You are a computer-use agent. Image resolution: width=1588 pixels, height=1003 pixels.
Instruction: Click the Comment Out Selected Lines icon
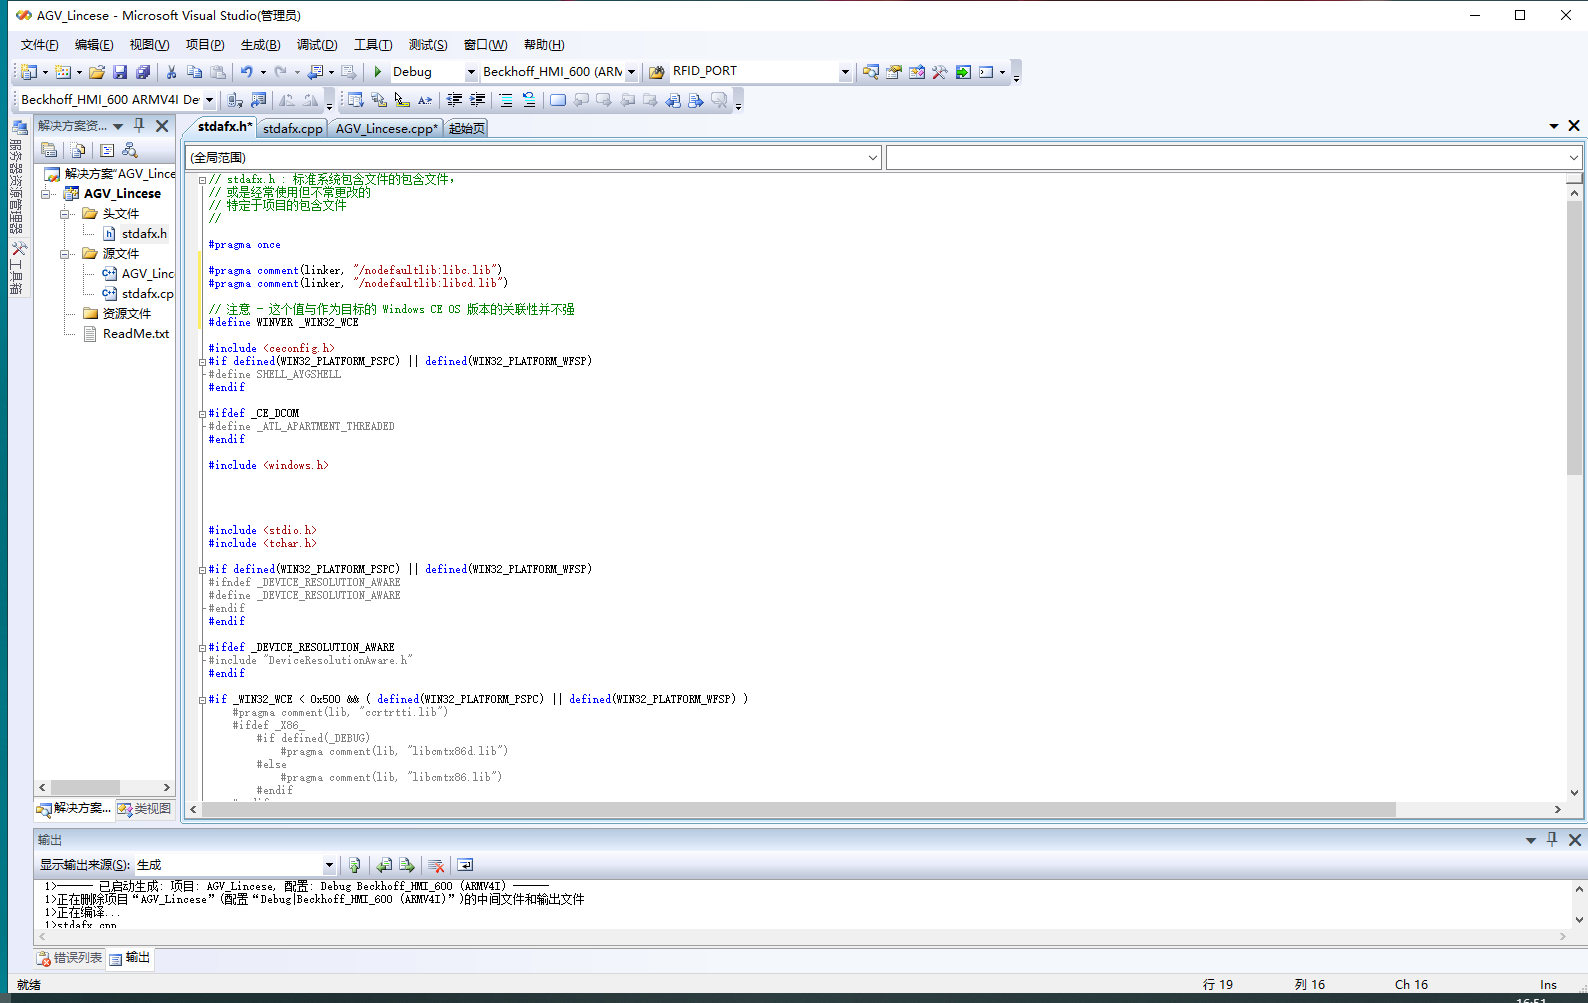(x=506, y=100)
